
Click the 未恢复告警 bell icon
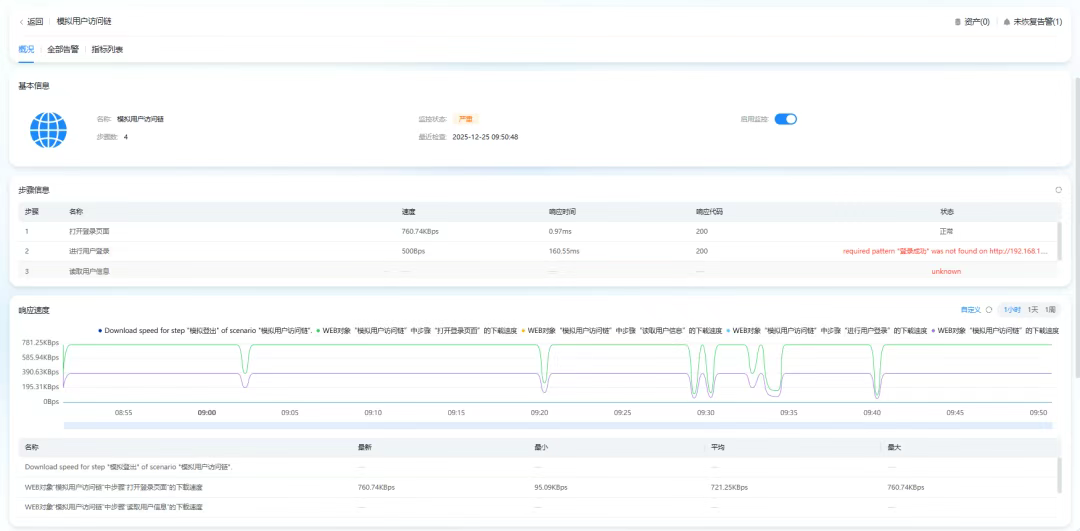click(1007, 21)
